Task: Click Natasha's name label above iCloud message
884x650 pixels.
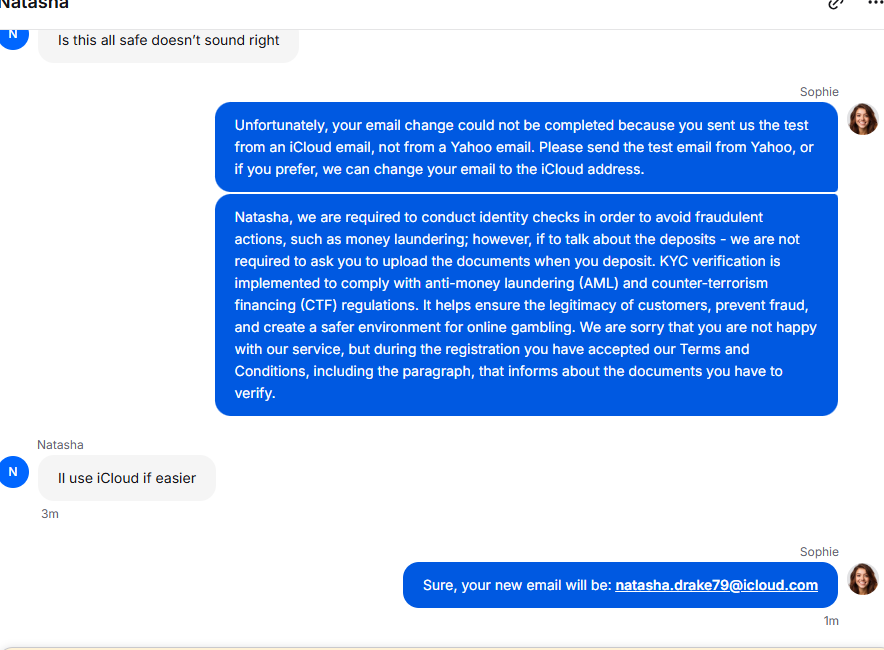Action: click(60, 445)
